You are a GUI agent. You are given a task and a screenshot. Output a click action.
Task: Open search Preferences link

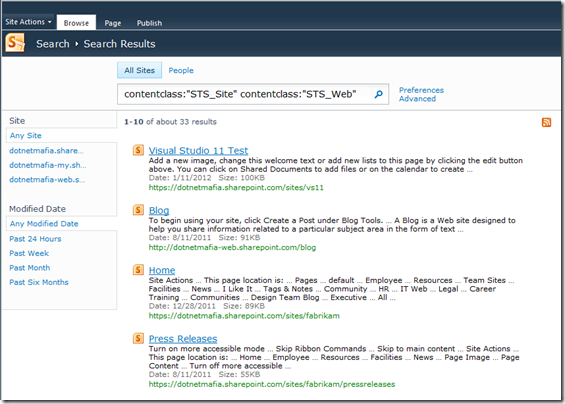[x=421, y=90]
